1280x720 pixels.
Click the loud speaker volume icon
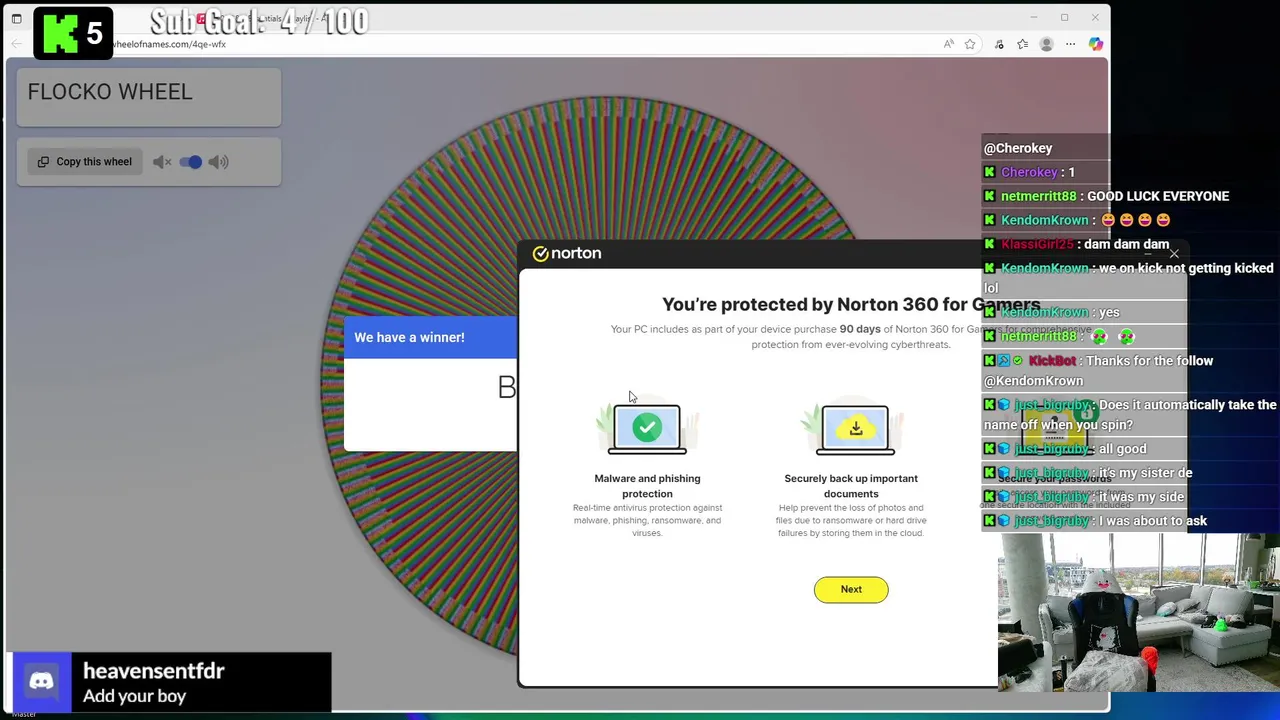[219, 162]
